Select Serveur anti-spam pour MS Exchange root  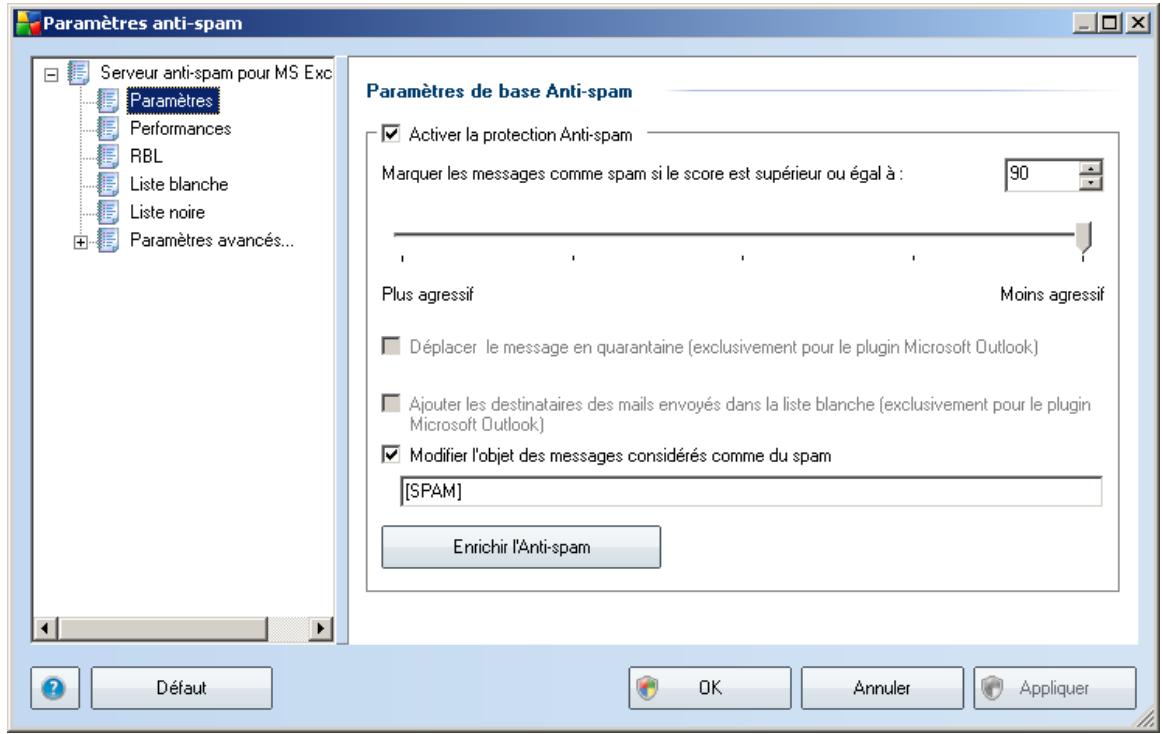pos(216,73)
